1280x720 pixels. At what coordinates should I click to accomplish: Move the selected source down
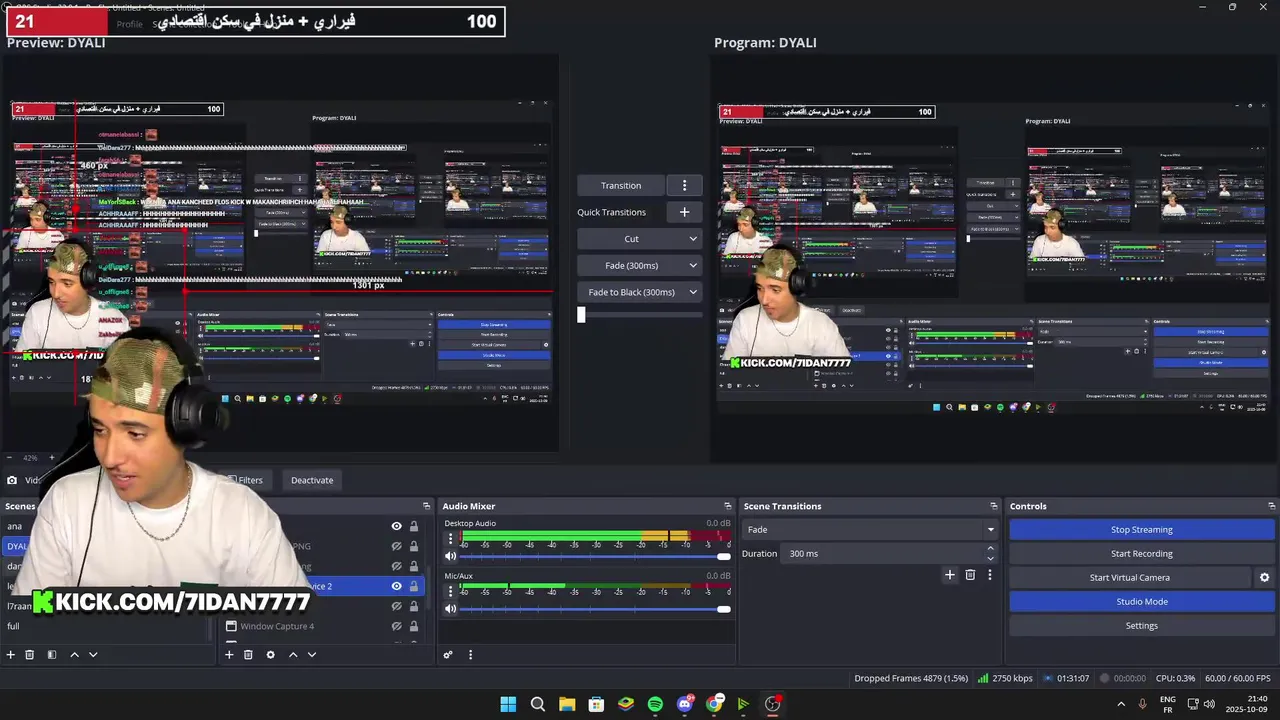[x=312, y=655]
